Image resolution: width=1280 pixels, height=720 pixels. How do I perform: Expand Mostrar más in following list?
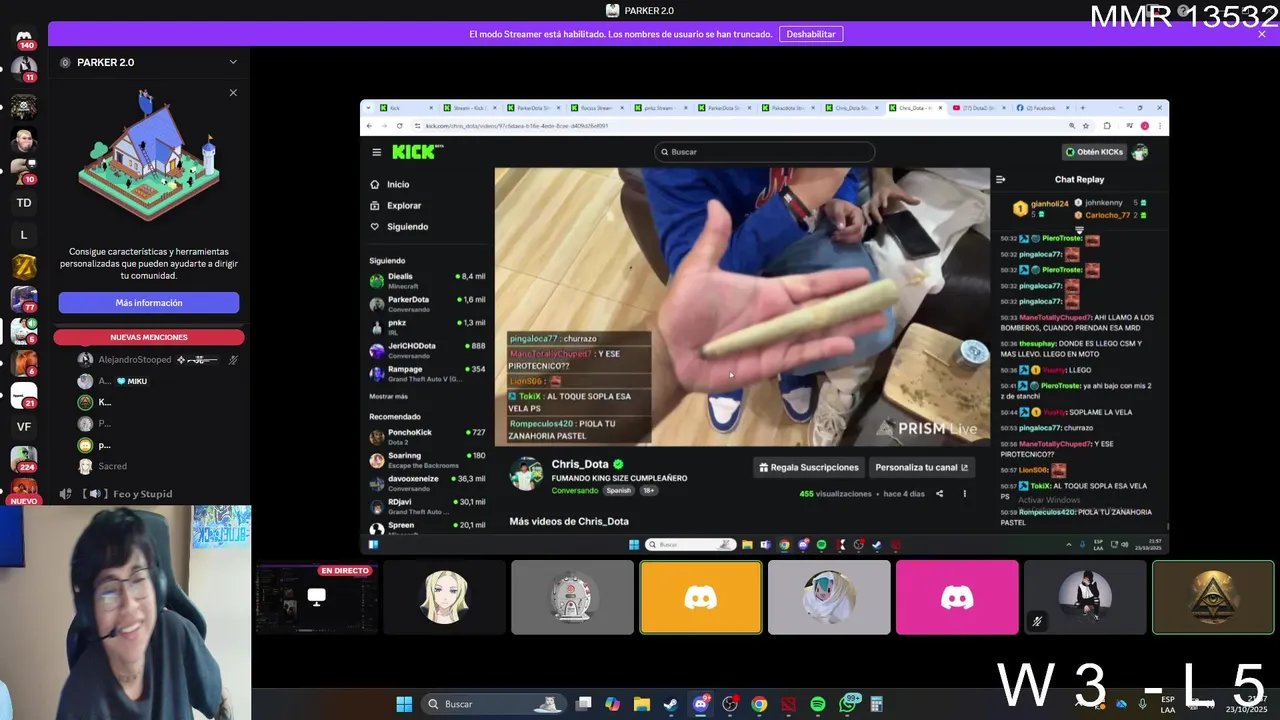[x=388, y=397]
